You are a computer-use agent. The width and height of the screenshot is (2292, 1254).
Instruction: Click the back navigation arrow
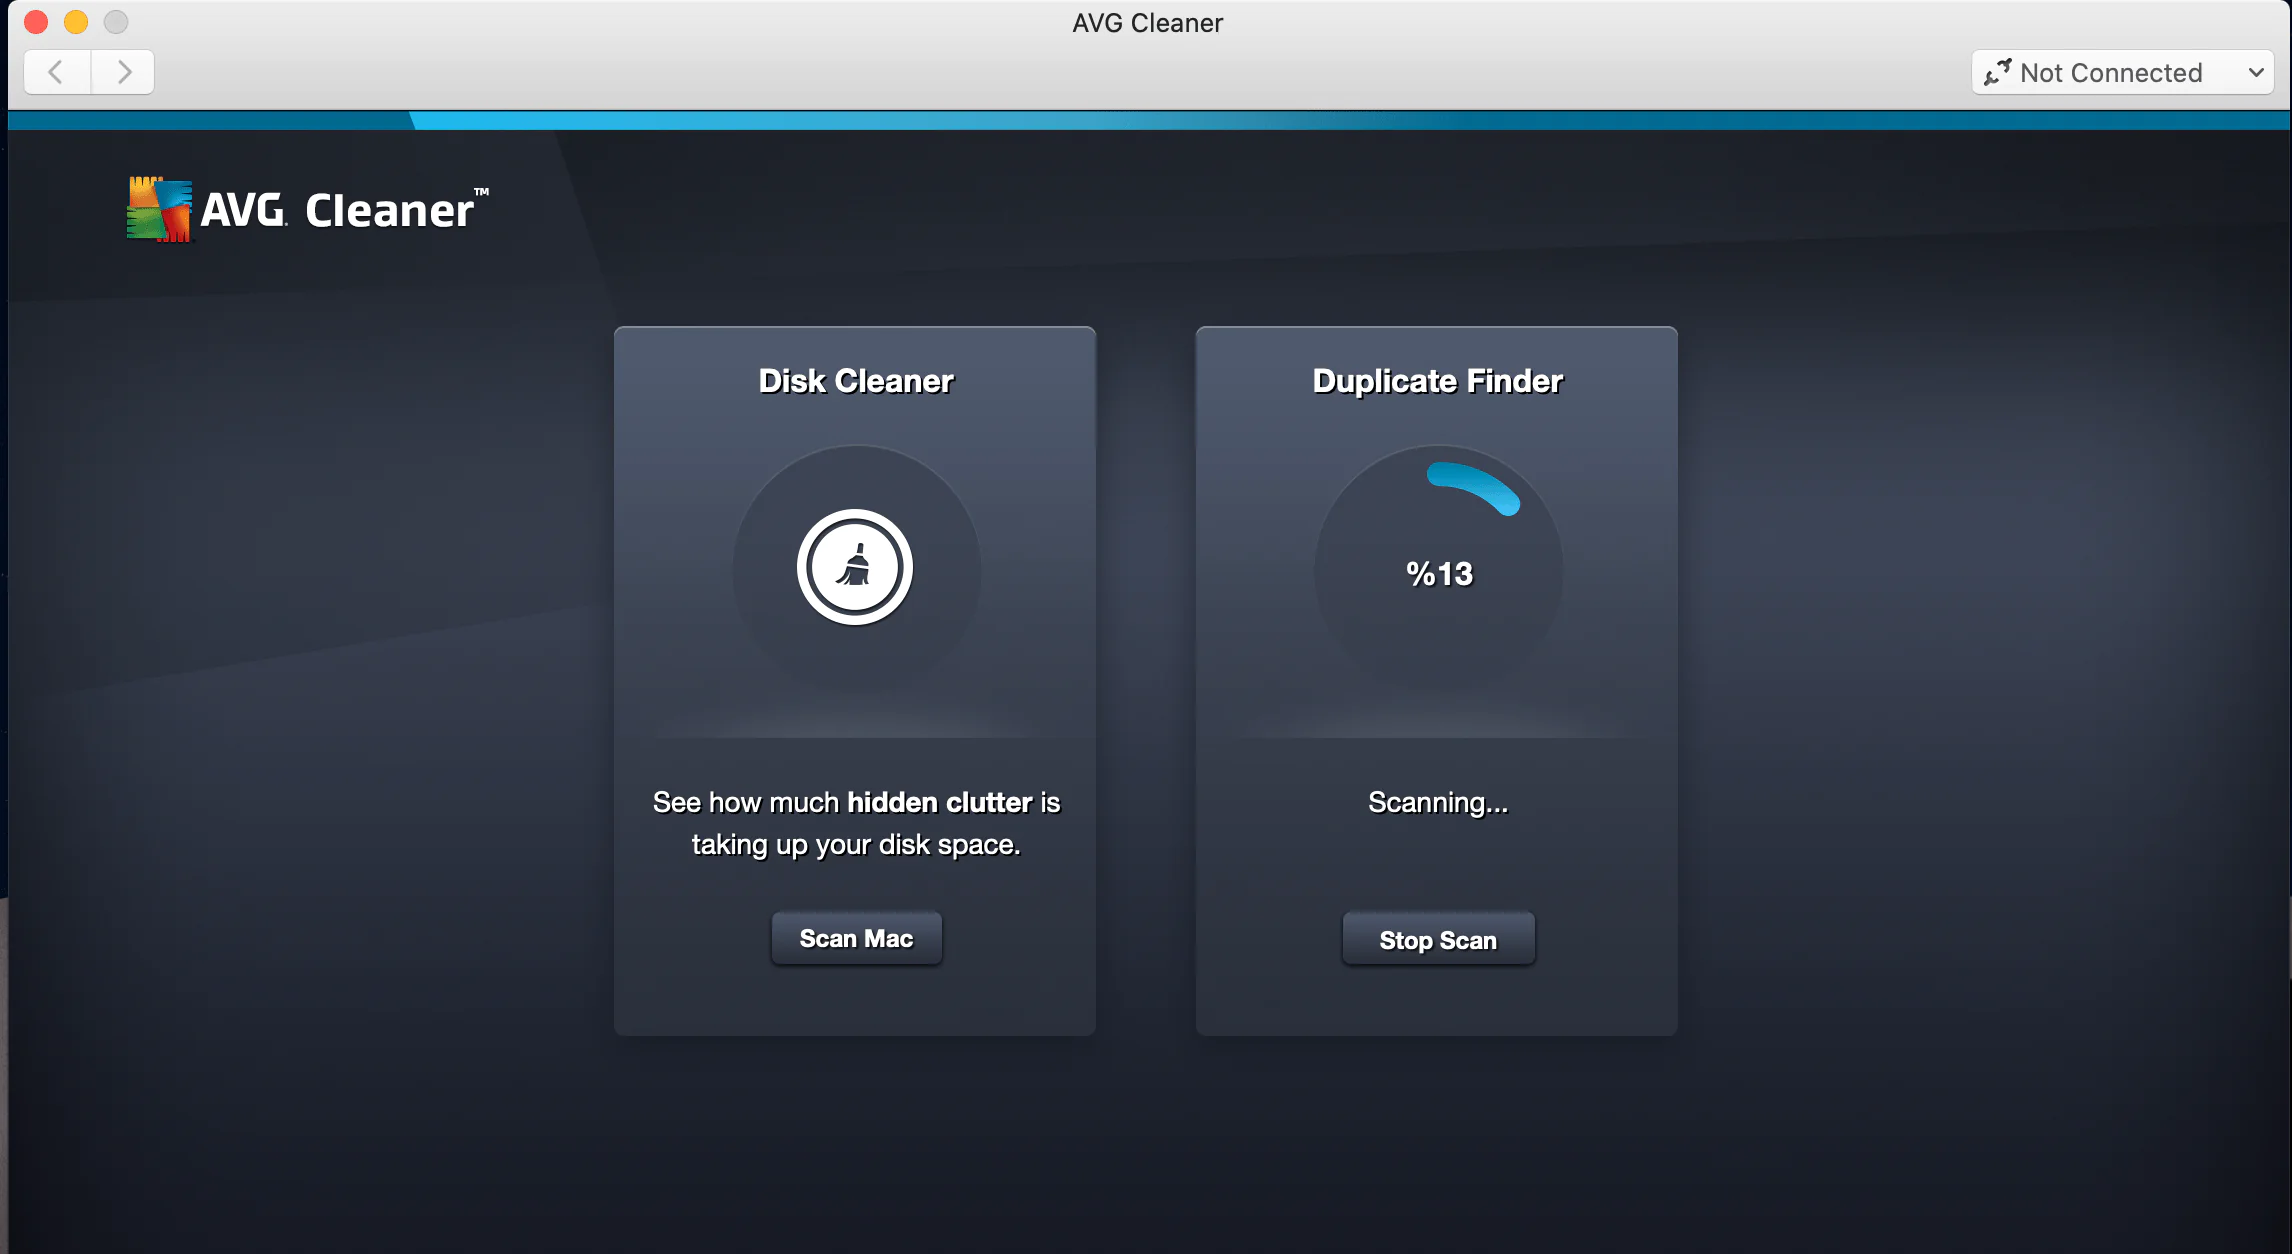57,72
